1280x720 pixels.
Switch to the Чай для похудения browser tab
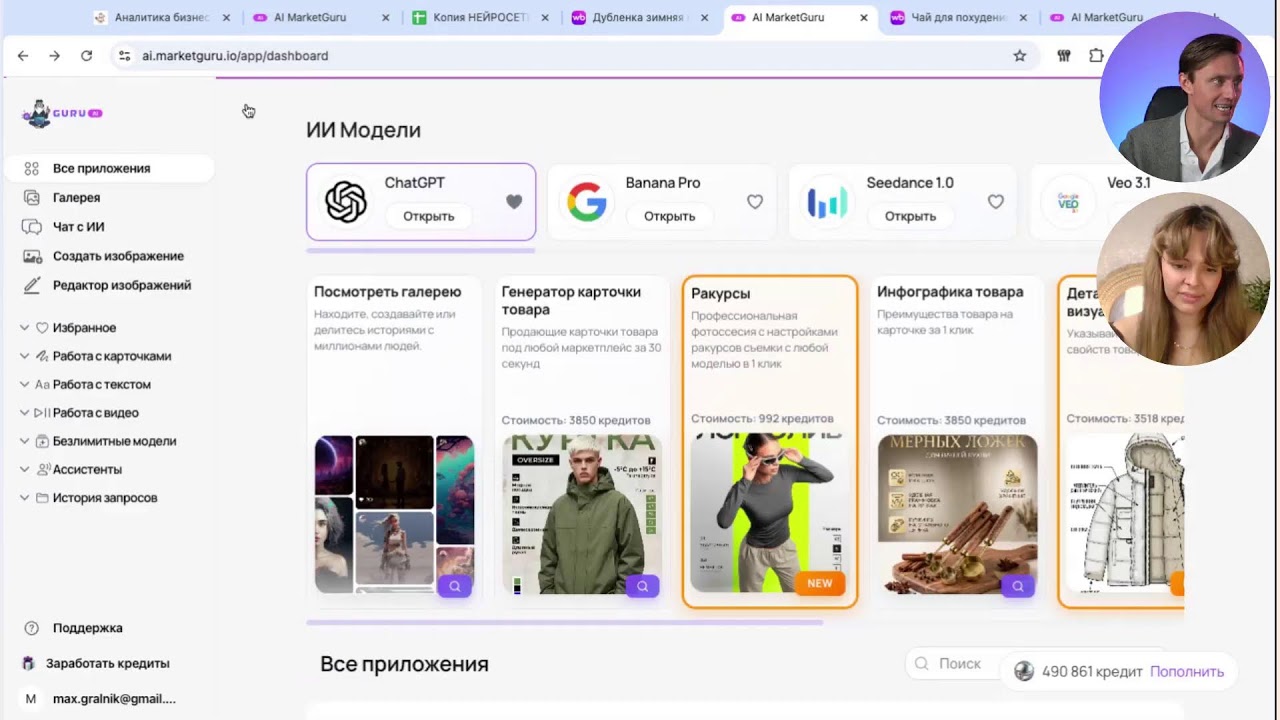(959, 18)
